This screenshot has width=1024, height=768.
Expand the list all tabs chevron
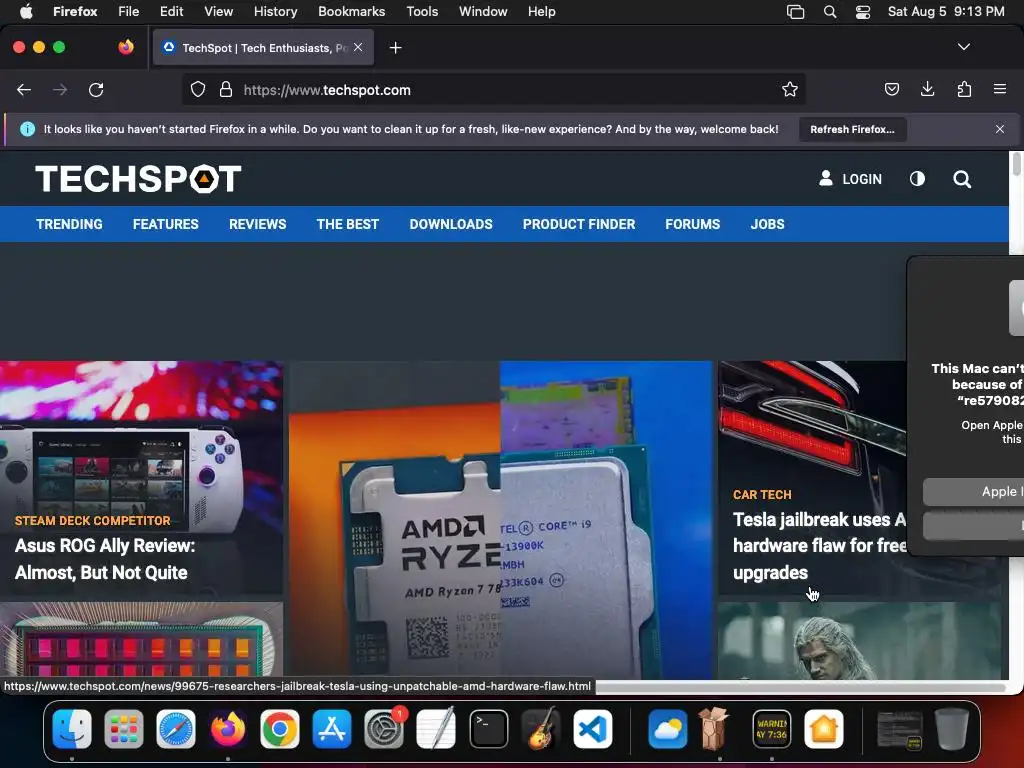click(x=963, y=47)
